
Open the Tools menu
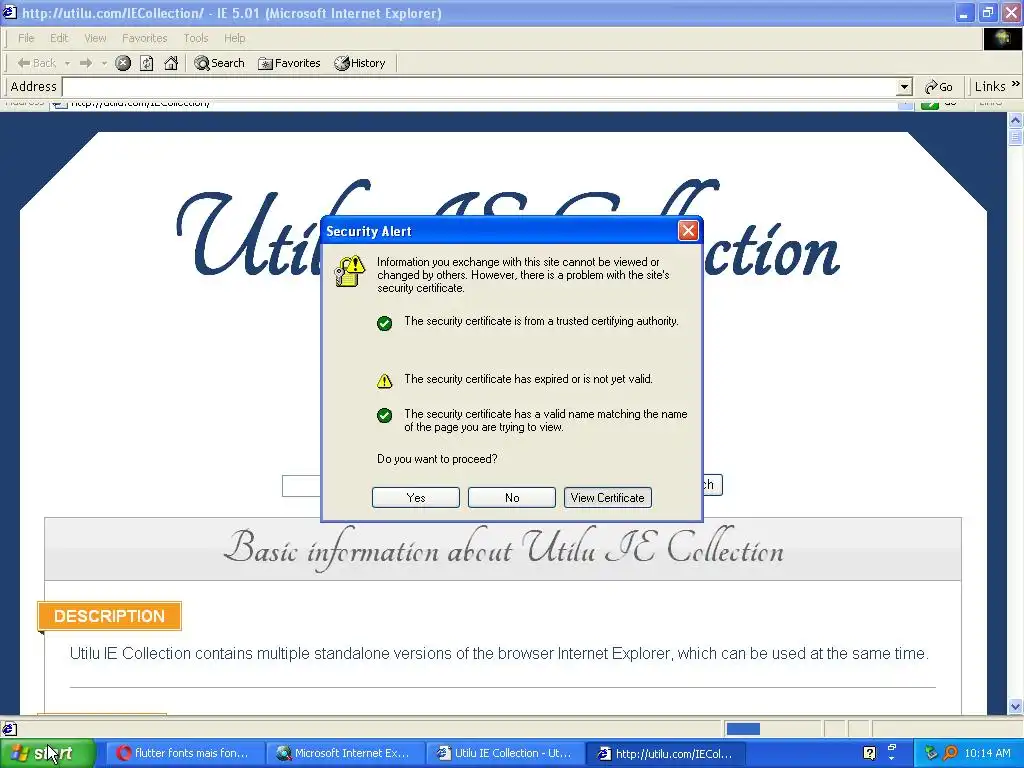pyautogui.click(x=195, y=38)
